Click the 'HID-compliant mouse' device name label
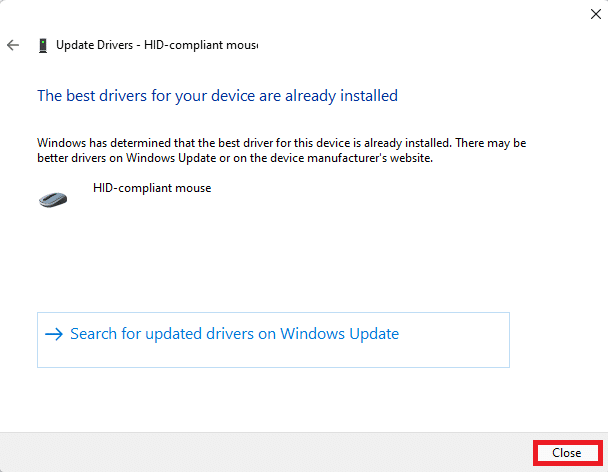Image resolution: width=608 pixels, height=472 pixels. coord(152,188)
